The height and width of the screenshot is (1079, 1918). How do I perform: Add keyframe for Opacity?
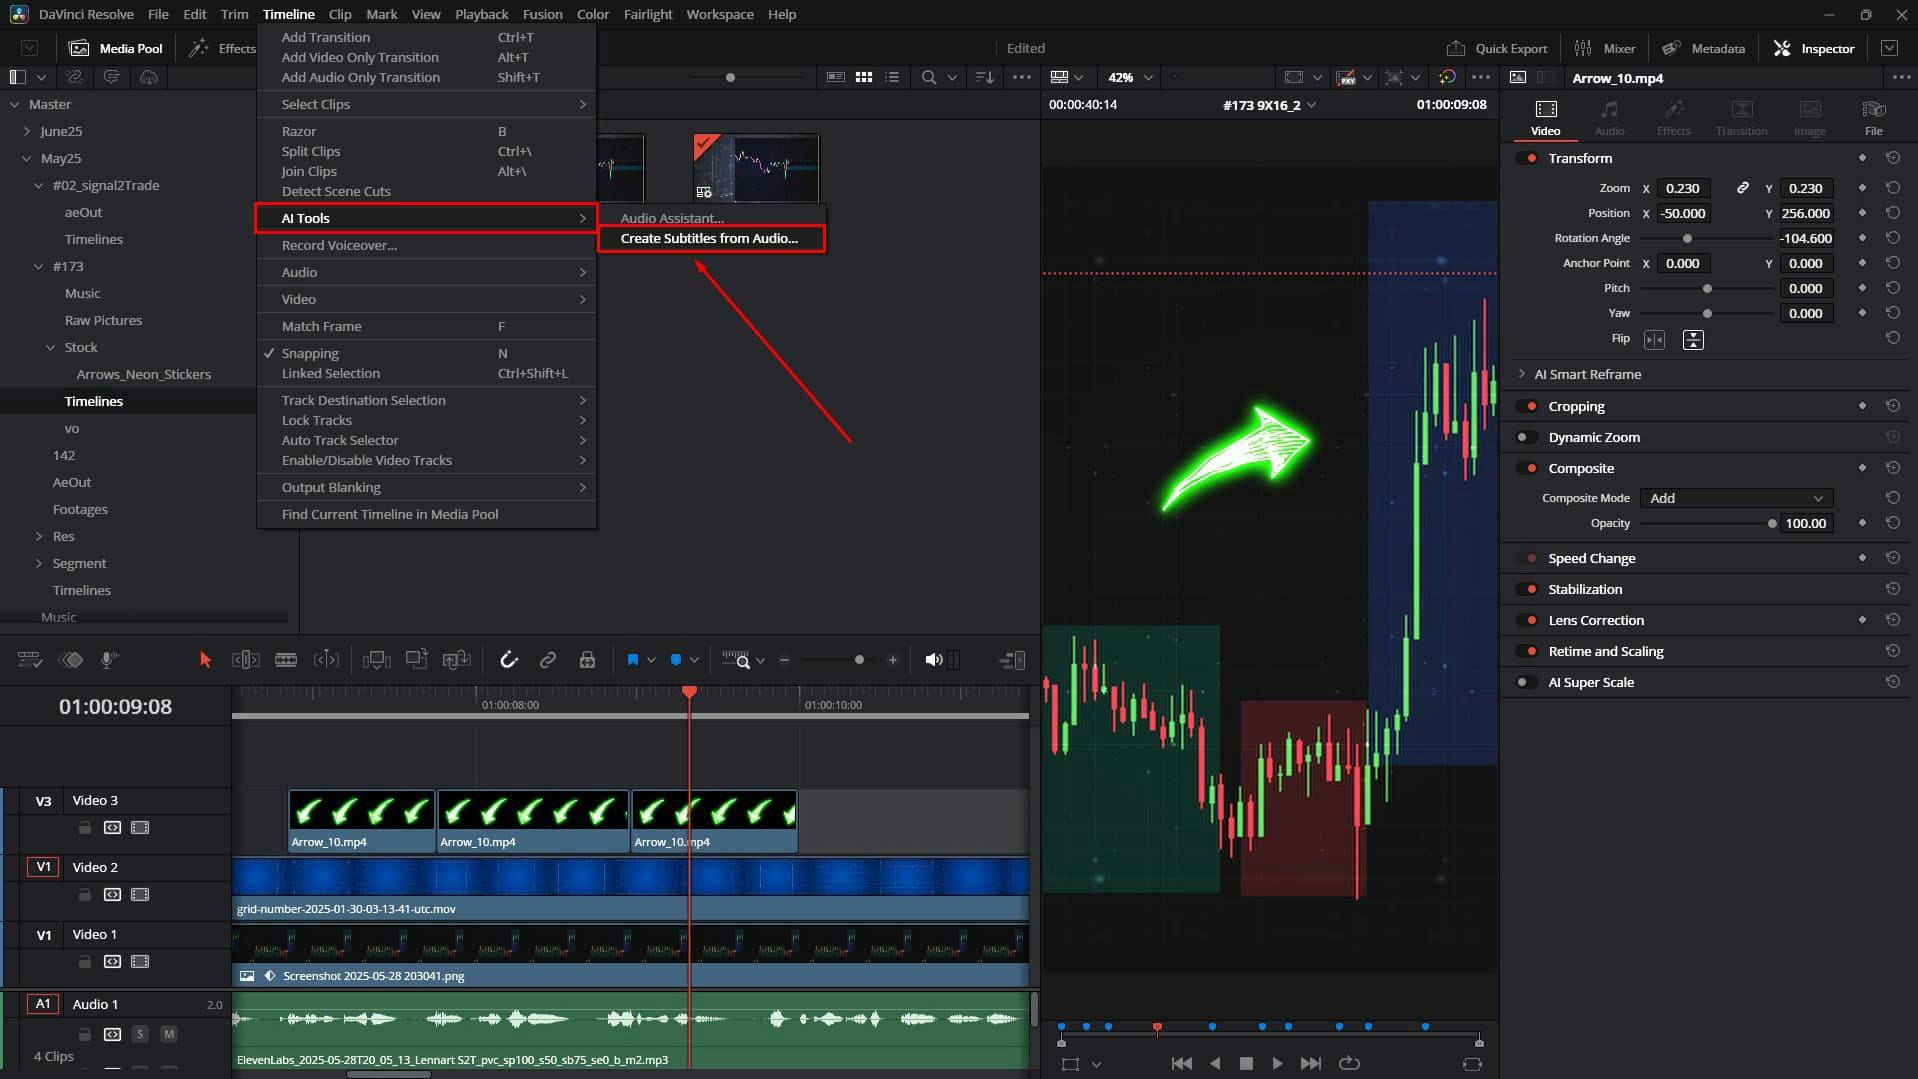[x=1862, y=523]
